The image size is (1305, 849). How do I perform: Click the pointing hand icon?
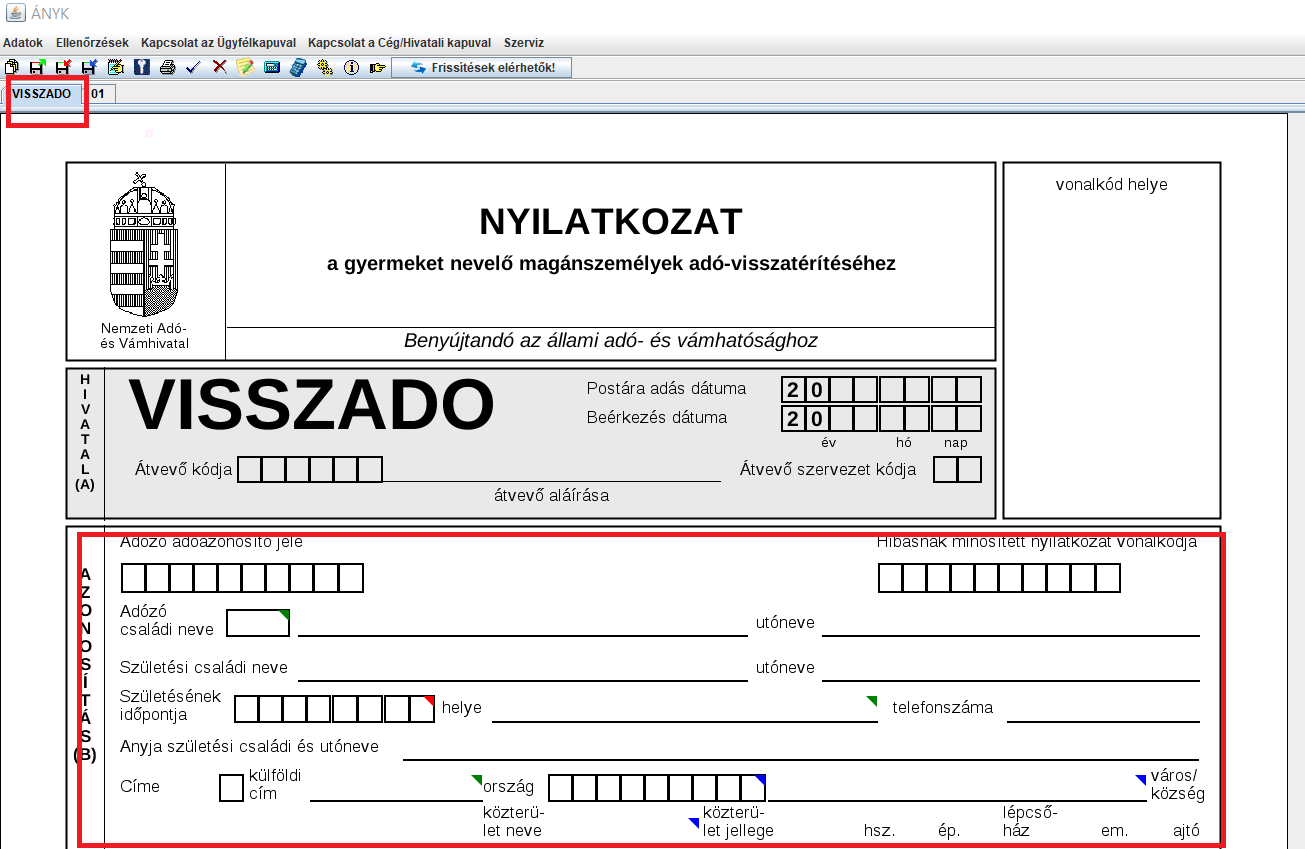pyautogui.click(x=377, y=68)
